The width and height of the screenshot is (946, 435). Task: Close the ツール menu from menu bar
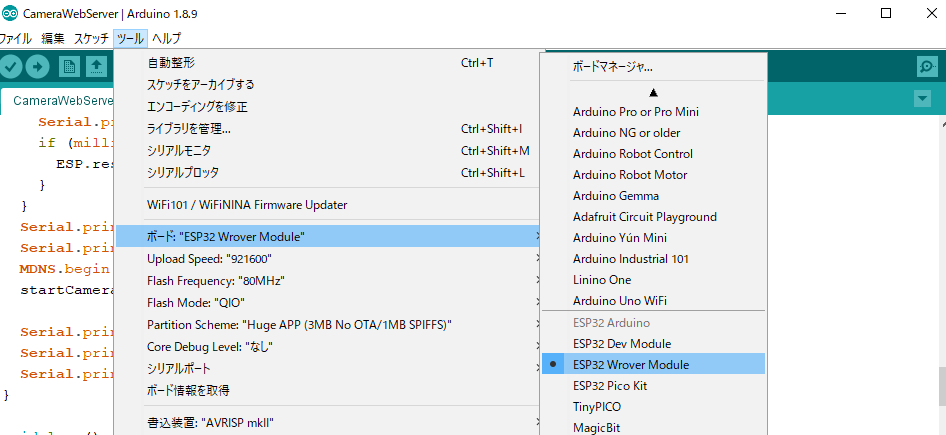[x=130, y=39]
